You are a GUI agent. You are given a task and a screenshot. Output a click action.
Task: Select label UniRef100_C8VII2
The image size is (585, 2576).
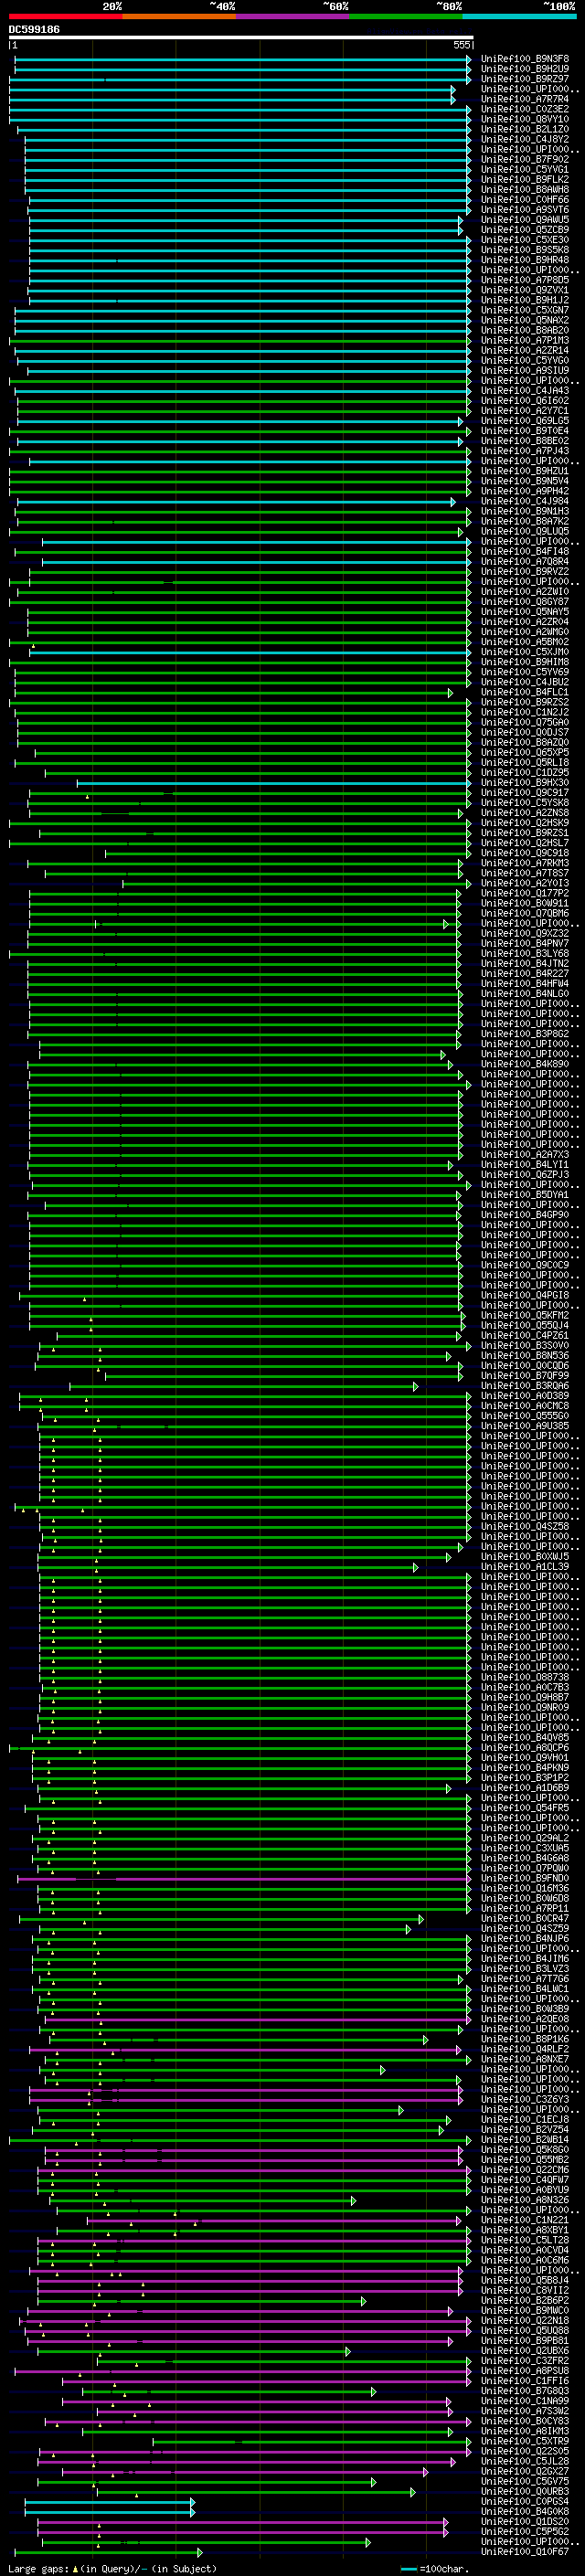(525, 2290)
